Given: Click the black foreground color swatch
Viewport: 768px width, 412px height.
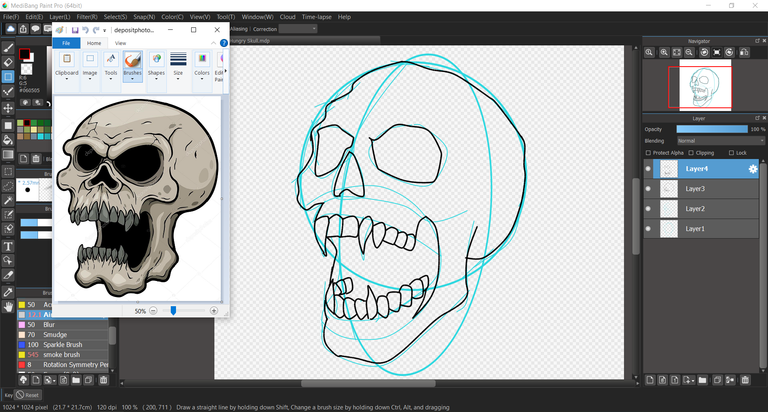Looking at the screenshot, I should coord(24,54).
